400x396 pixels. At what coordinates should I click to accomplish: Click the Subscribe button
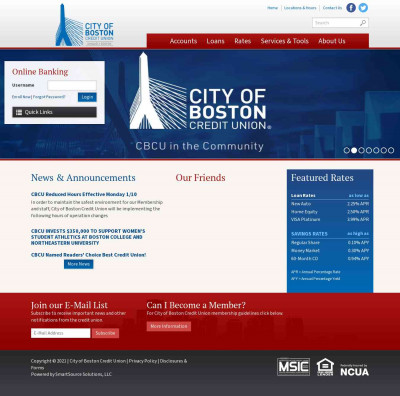click(x=105, y=333)
